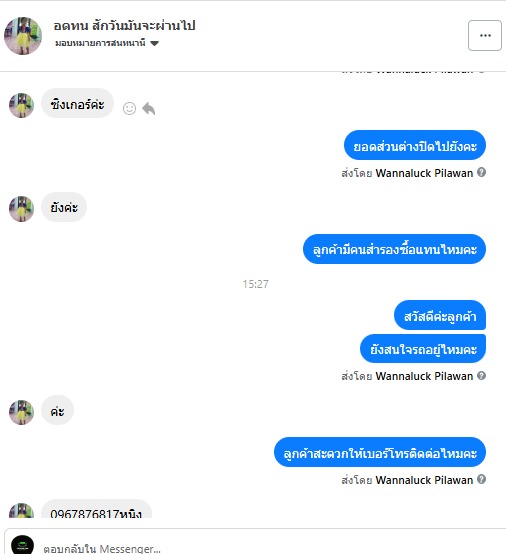Click the avatar beside the ค่ะ reply
This screenshot has width=506, height=554.
22,412
